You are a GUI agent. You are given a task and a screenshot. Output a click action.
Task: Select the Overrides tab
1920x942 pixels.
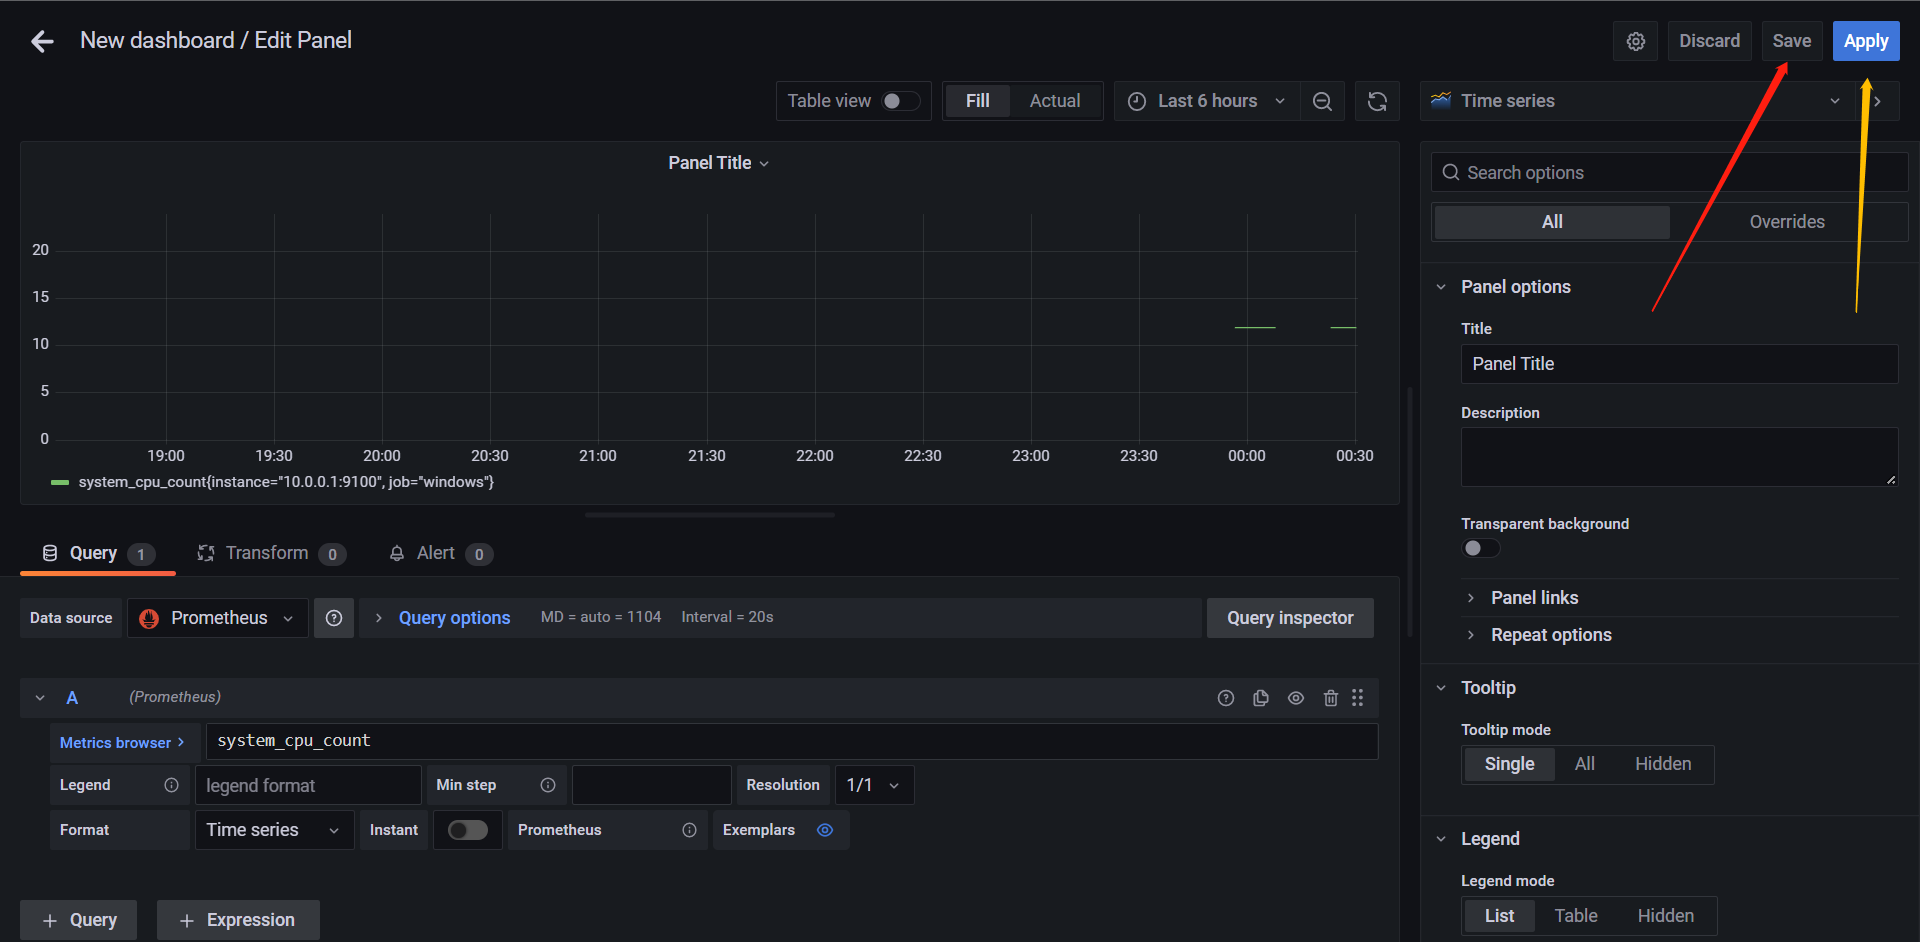coord(1787,222)
